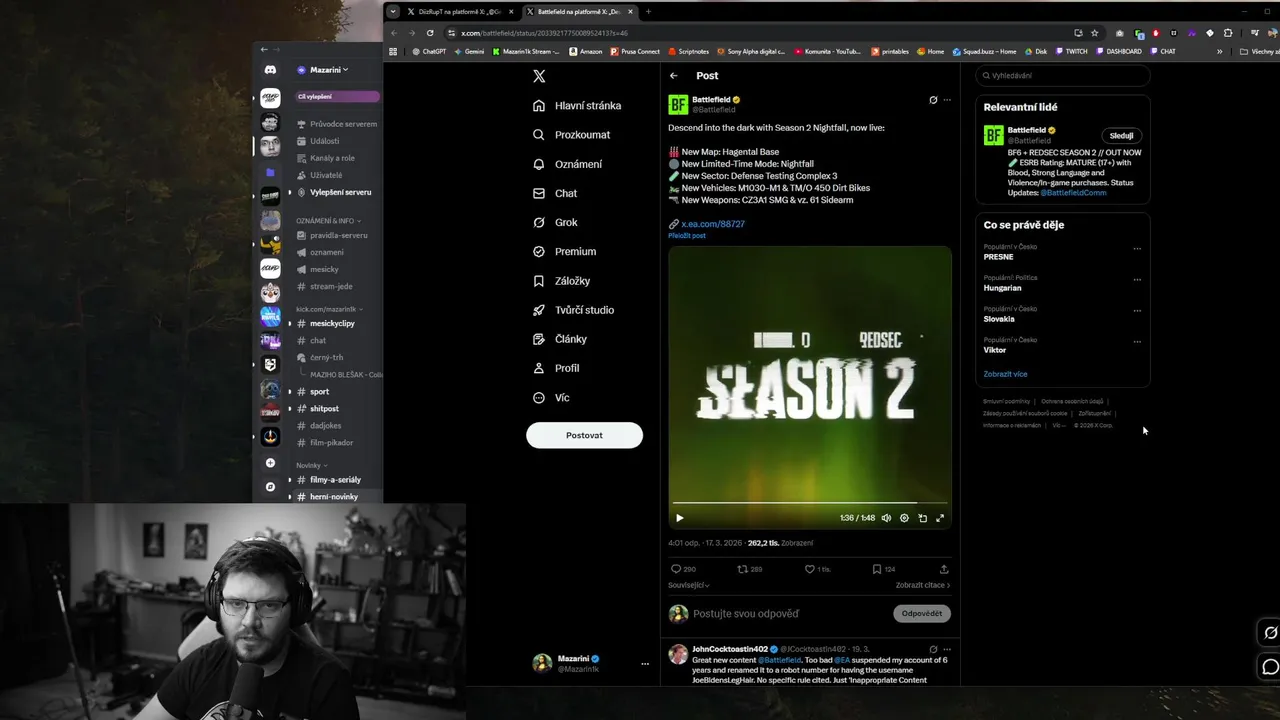Open Články in the X sidebar
Viewport: 1280px width, 720px height.
(560, 339)
